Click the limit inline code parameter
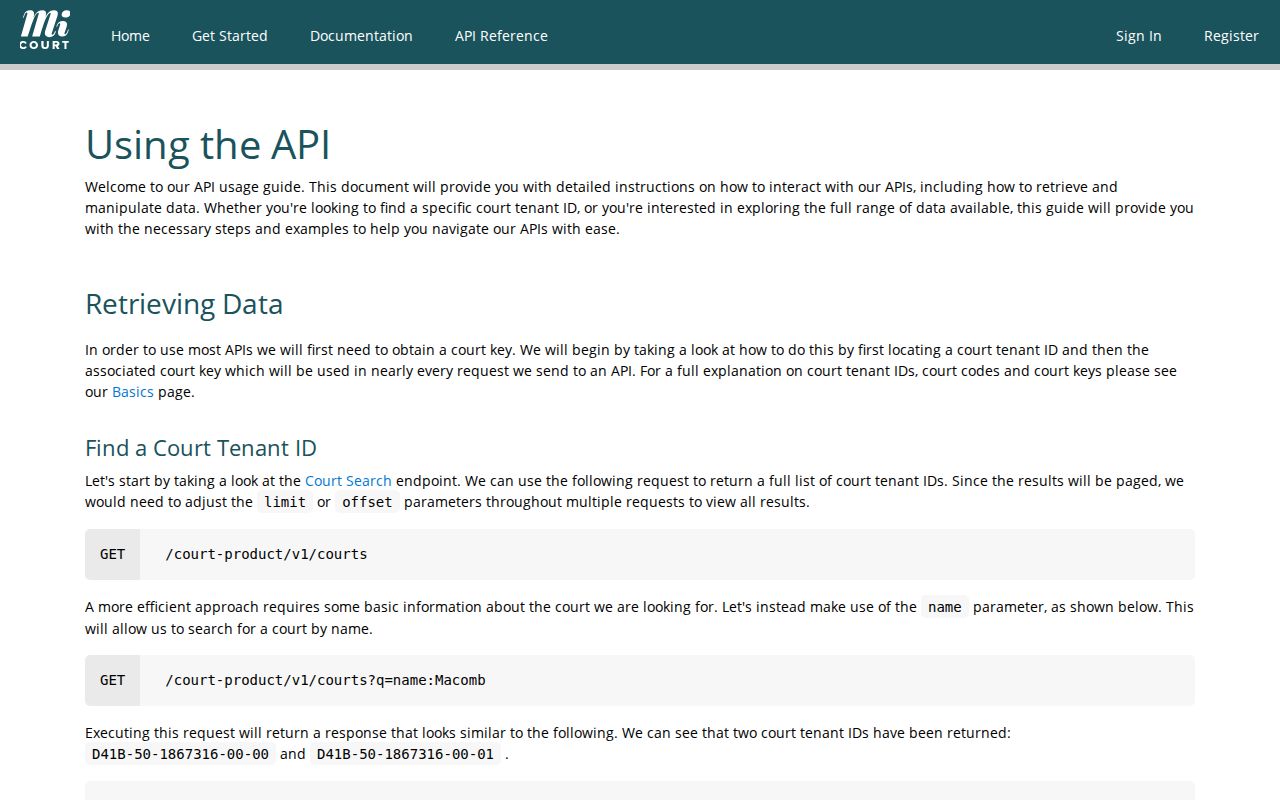Screen dimensions: 1280x800 point(285,502)
